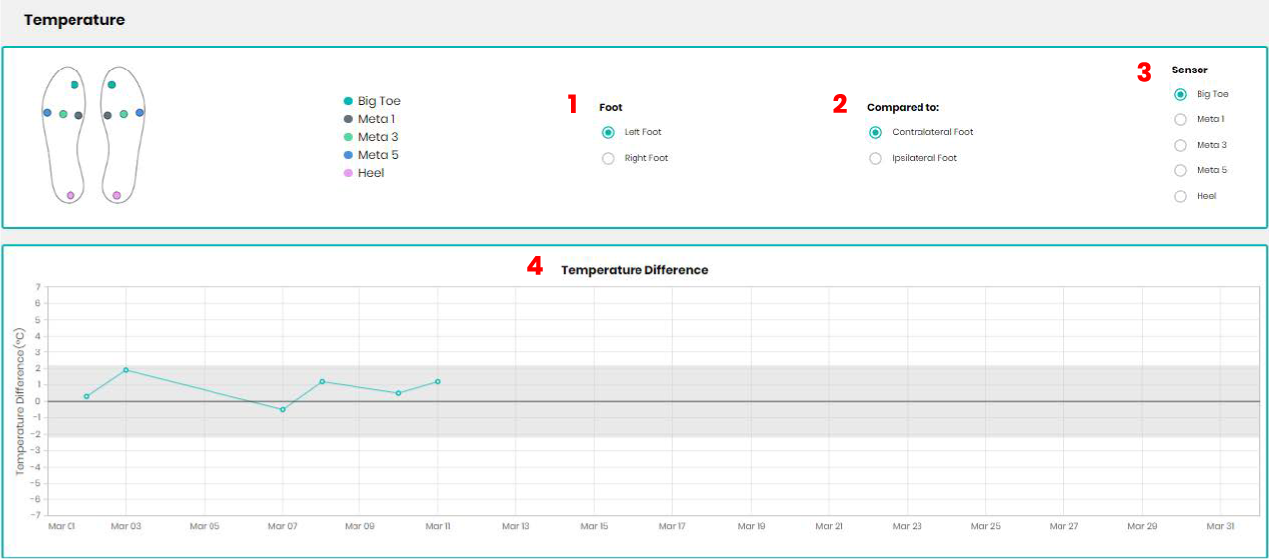This screenshot has height=560, width=1269.
Task: Select the Right Foot radio button
Action: click(x=608, y=158)
